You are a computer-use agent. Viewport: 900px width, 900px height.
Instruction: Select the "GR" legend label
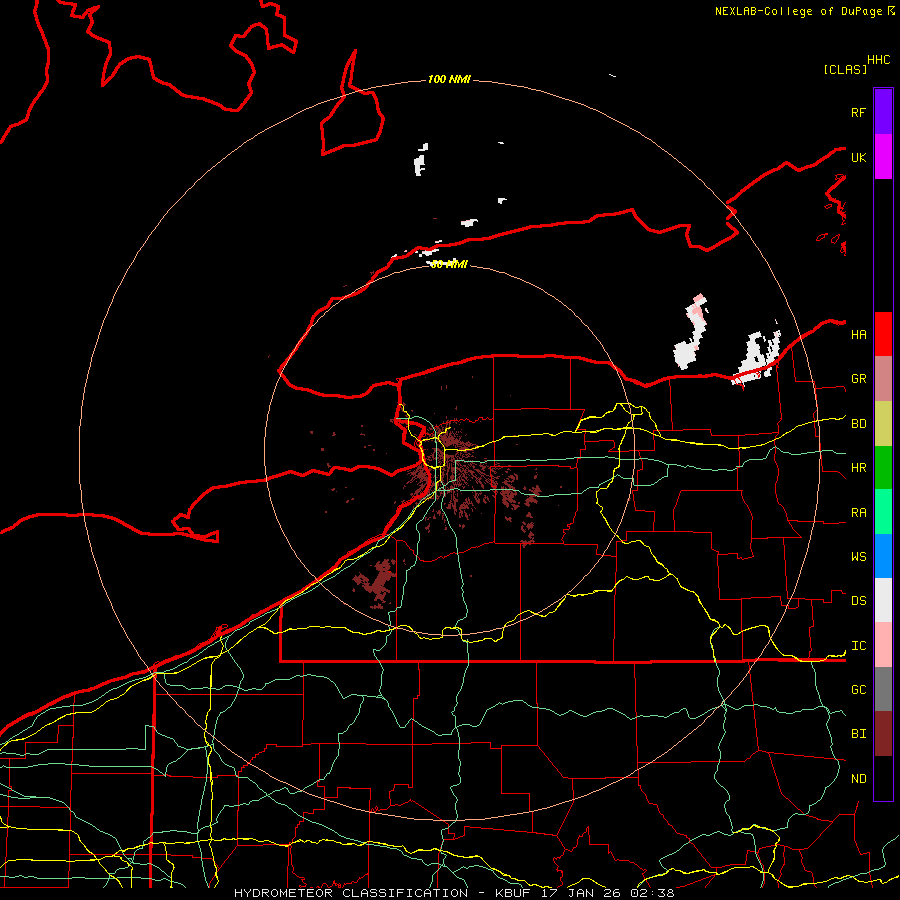tap(858, 379)
